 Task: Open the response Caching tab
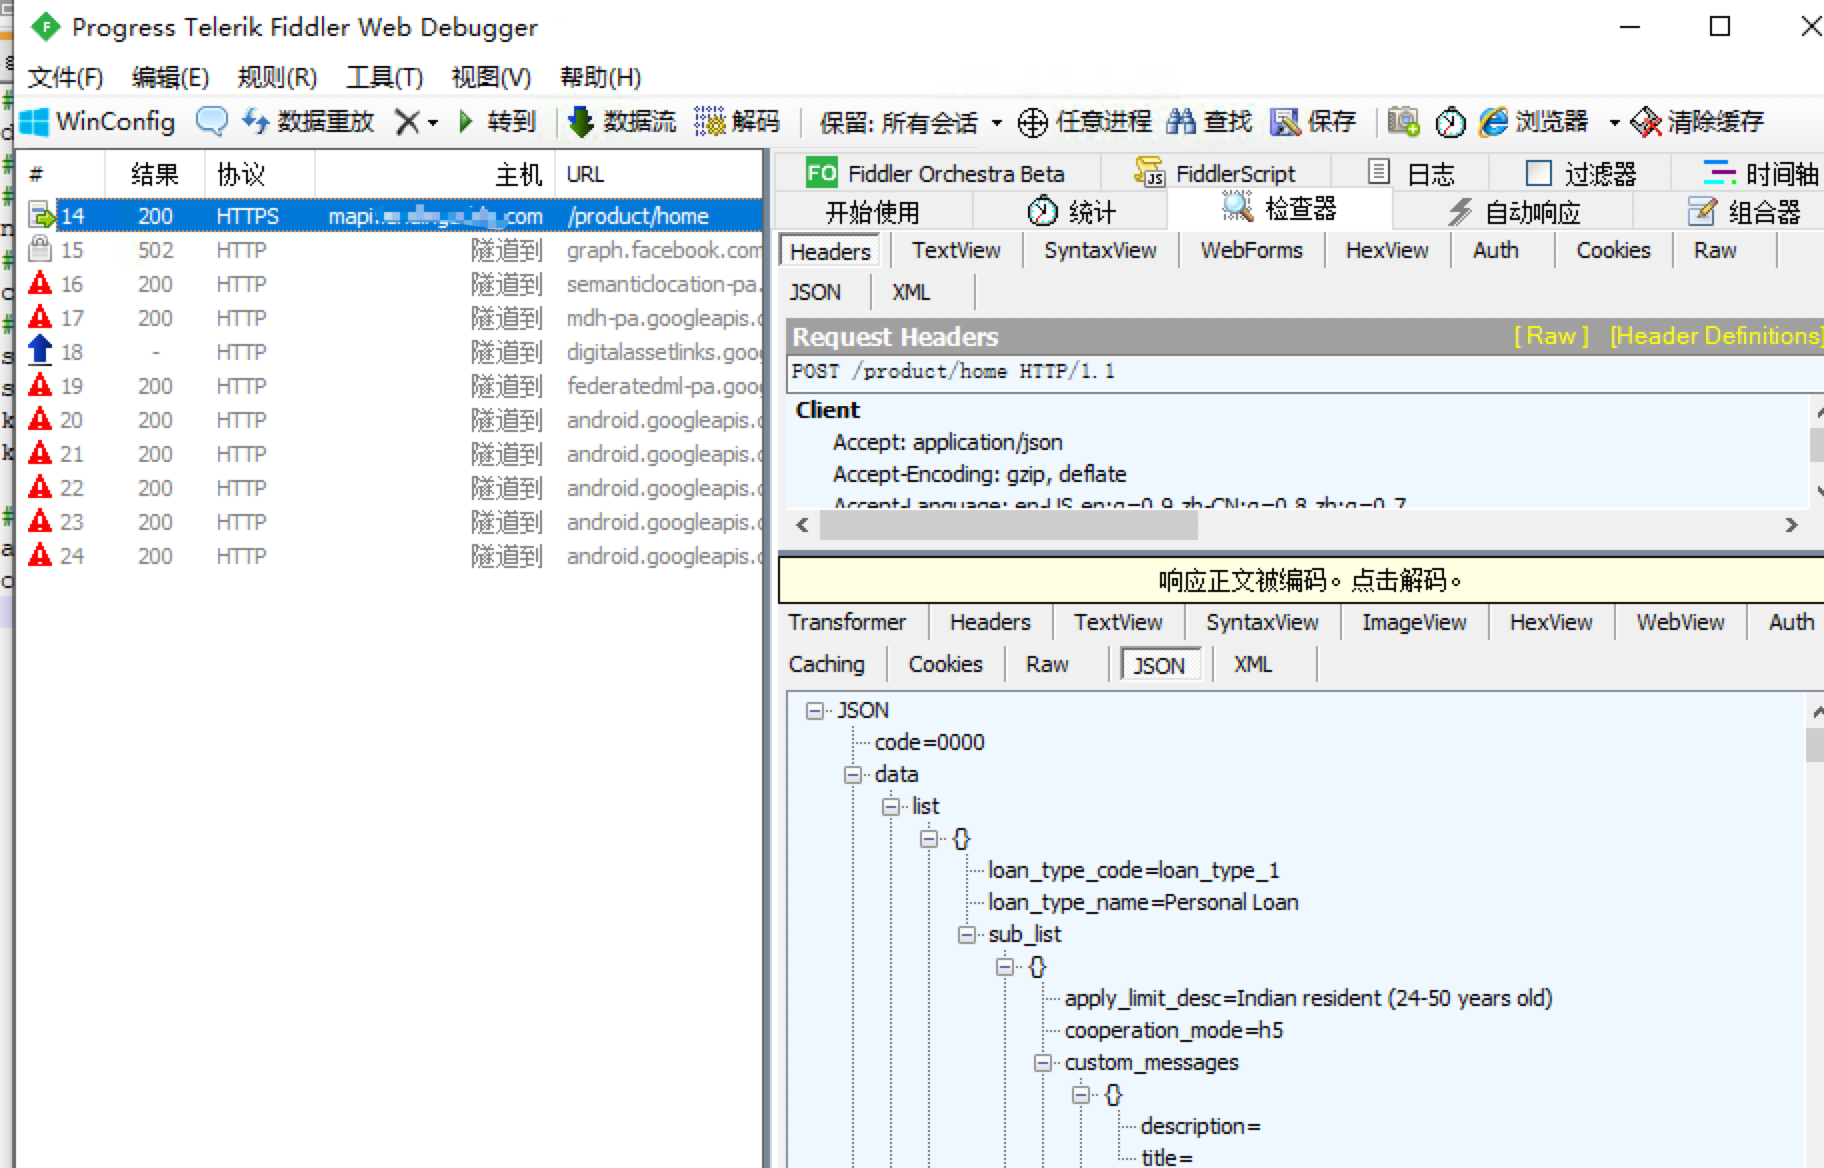827,664
